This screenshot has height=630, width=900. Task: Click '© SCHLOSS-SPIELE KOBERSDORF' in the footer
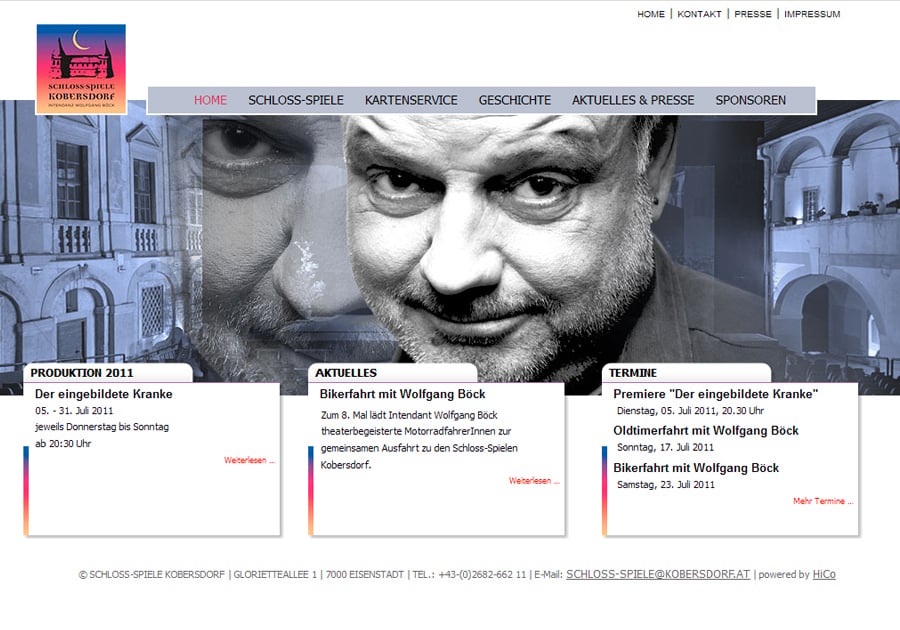(x=152, y=574)
